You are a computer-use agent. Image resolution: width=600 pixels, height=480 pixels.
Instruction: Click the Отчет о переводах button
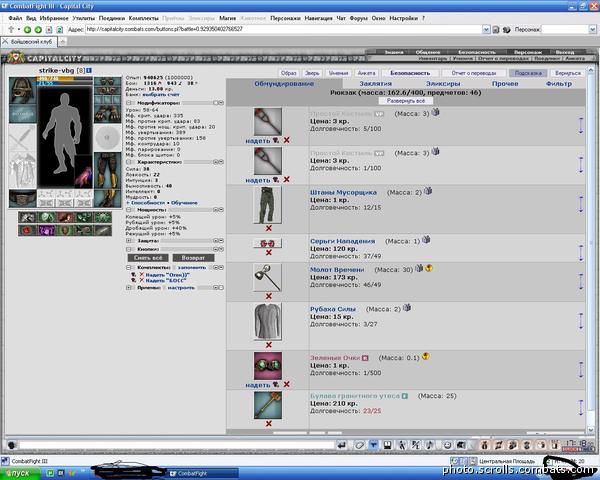tap(474, 73)
